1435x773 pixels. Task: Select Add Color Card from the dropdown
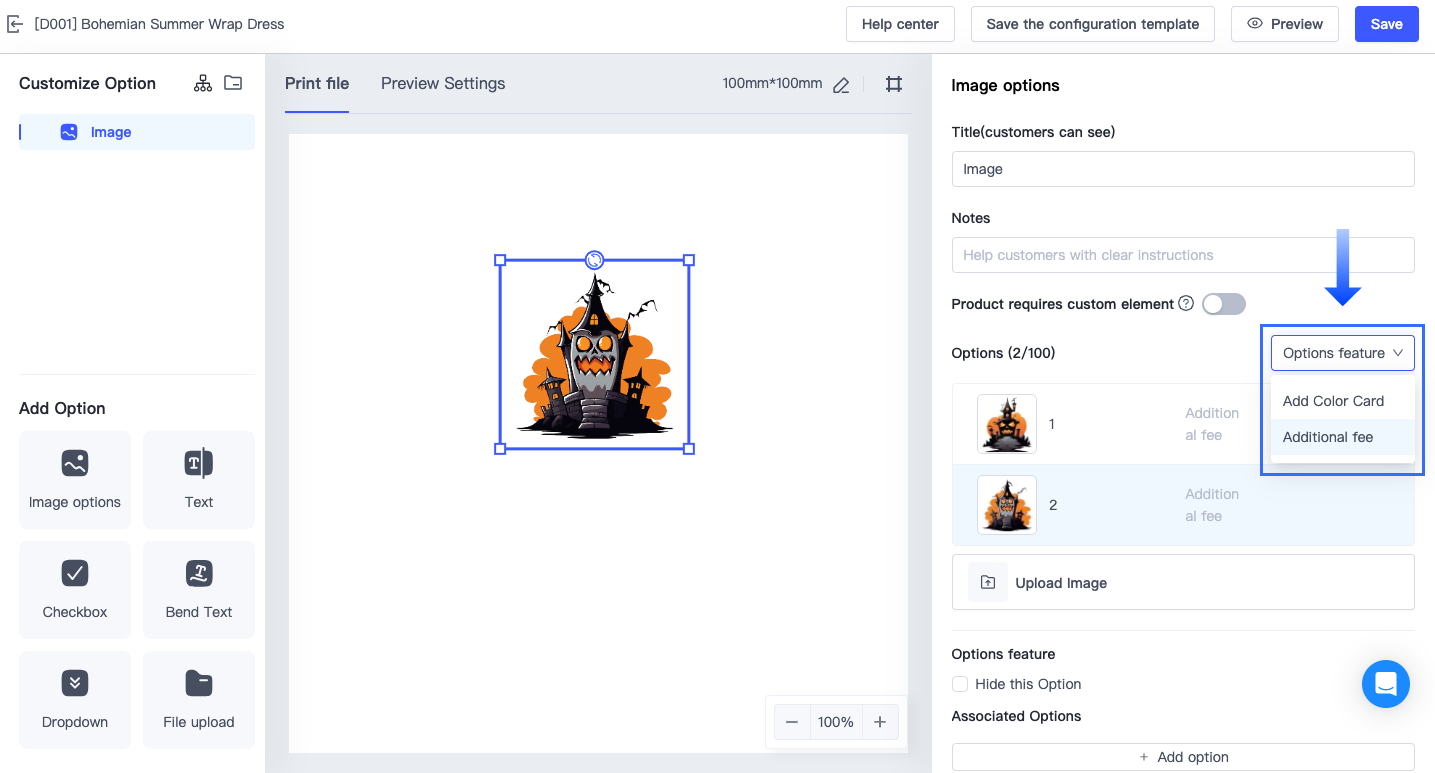(1334, 400)
